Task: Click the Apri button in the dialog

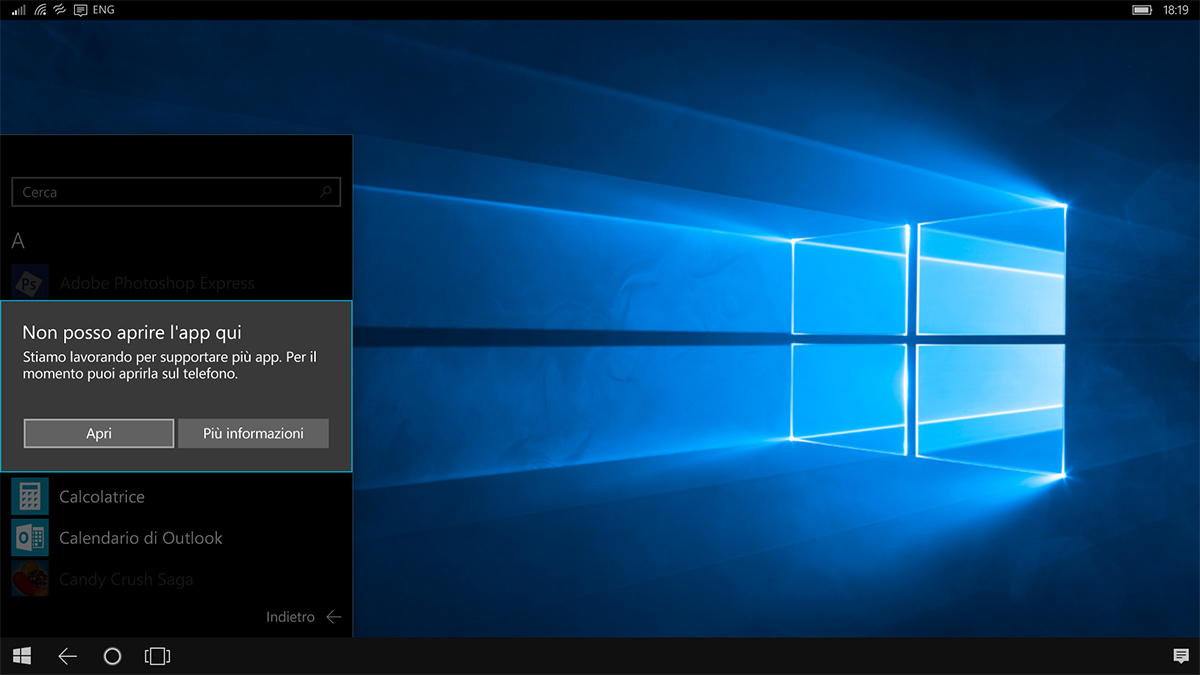Action: tap(99, 433)
